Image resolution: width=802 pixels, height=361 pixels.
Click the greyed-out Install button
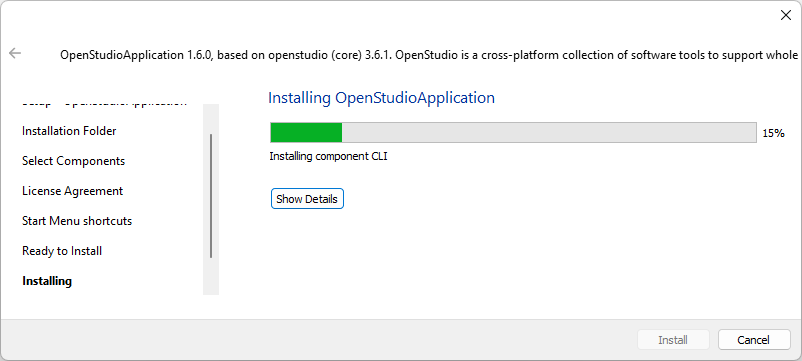[673, 340]
